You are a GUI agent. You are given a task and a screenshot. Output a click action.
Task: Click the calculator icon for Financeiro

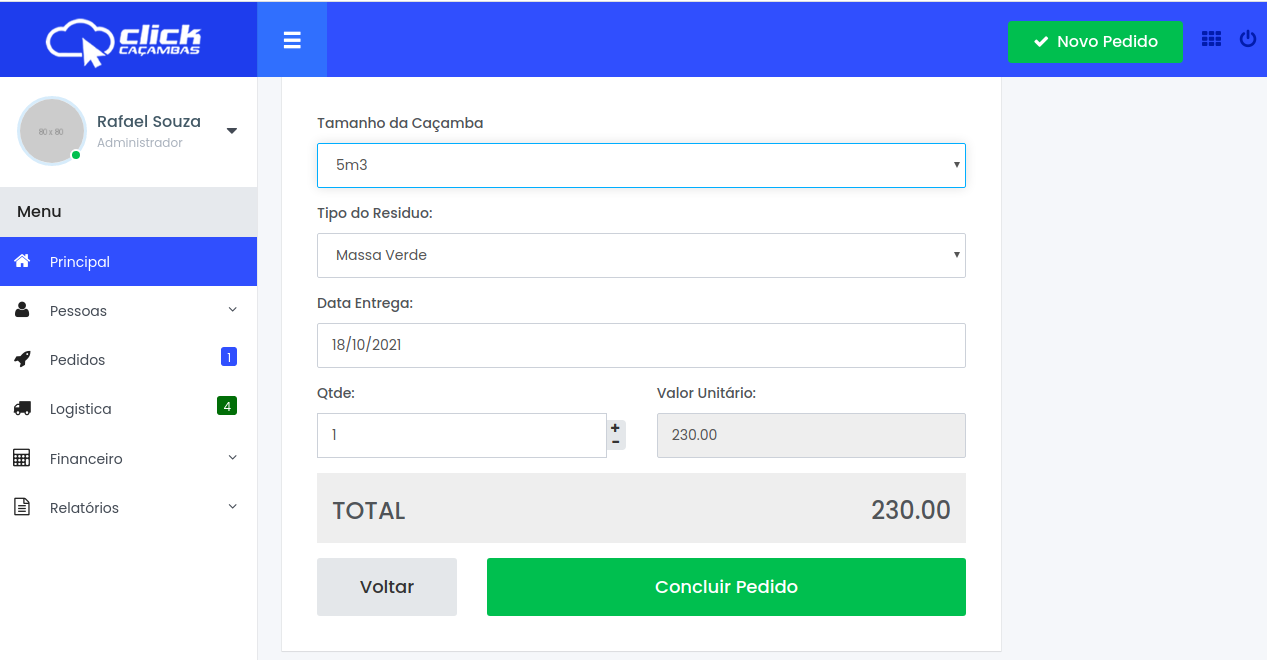[22, 458]
